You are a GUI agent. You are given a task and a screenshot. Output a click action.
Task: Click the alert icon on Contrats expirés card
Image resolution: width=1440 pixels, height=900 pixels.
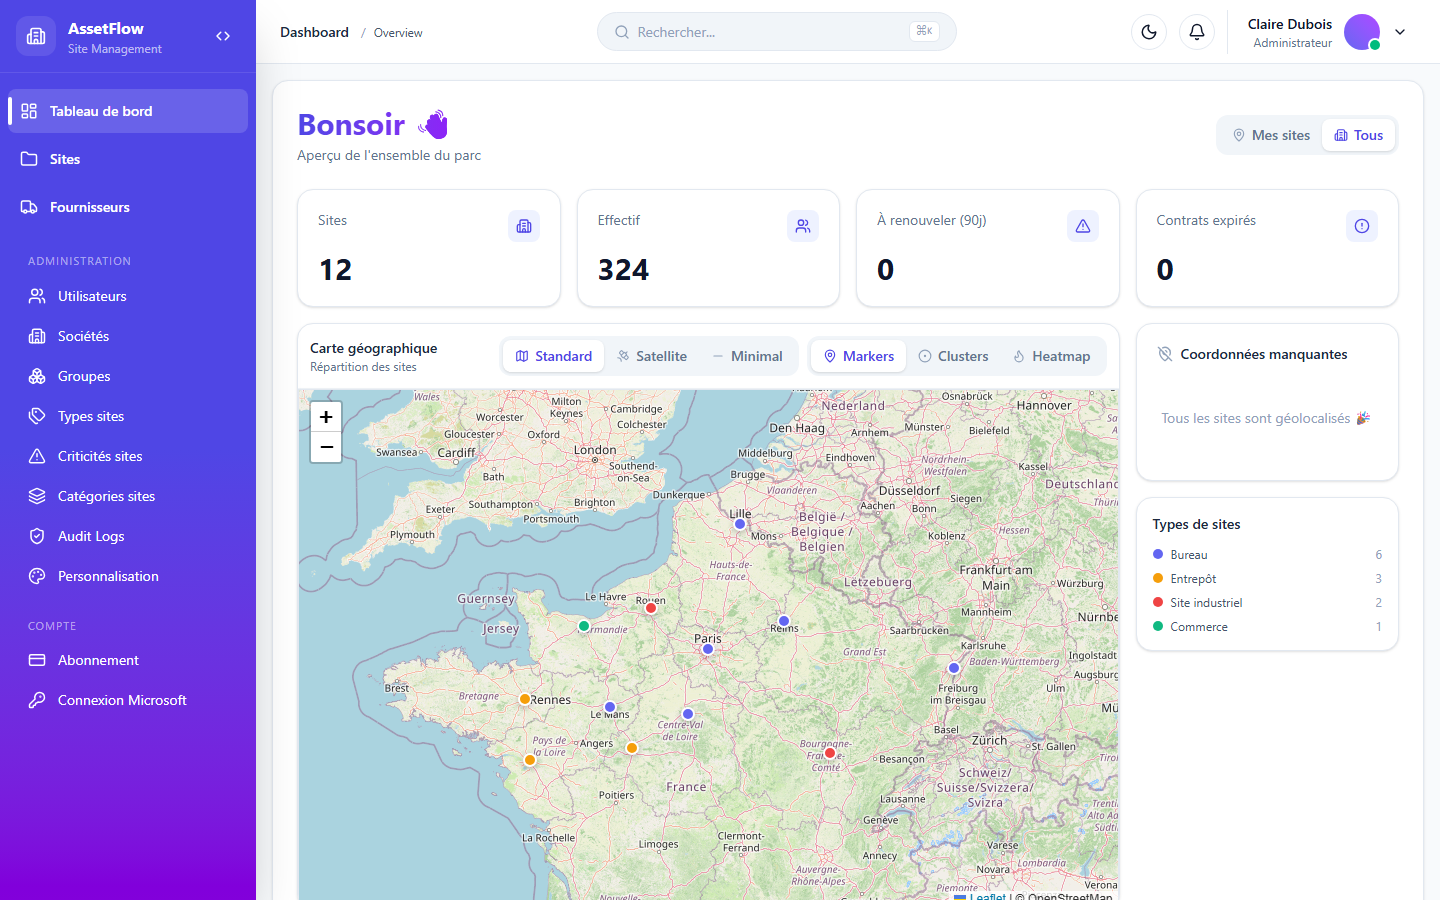1362,226
